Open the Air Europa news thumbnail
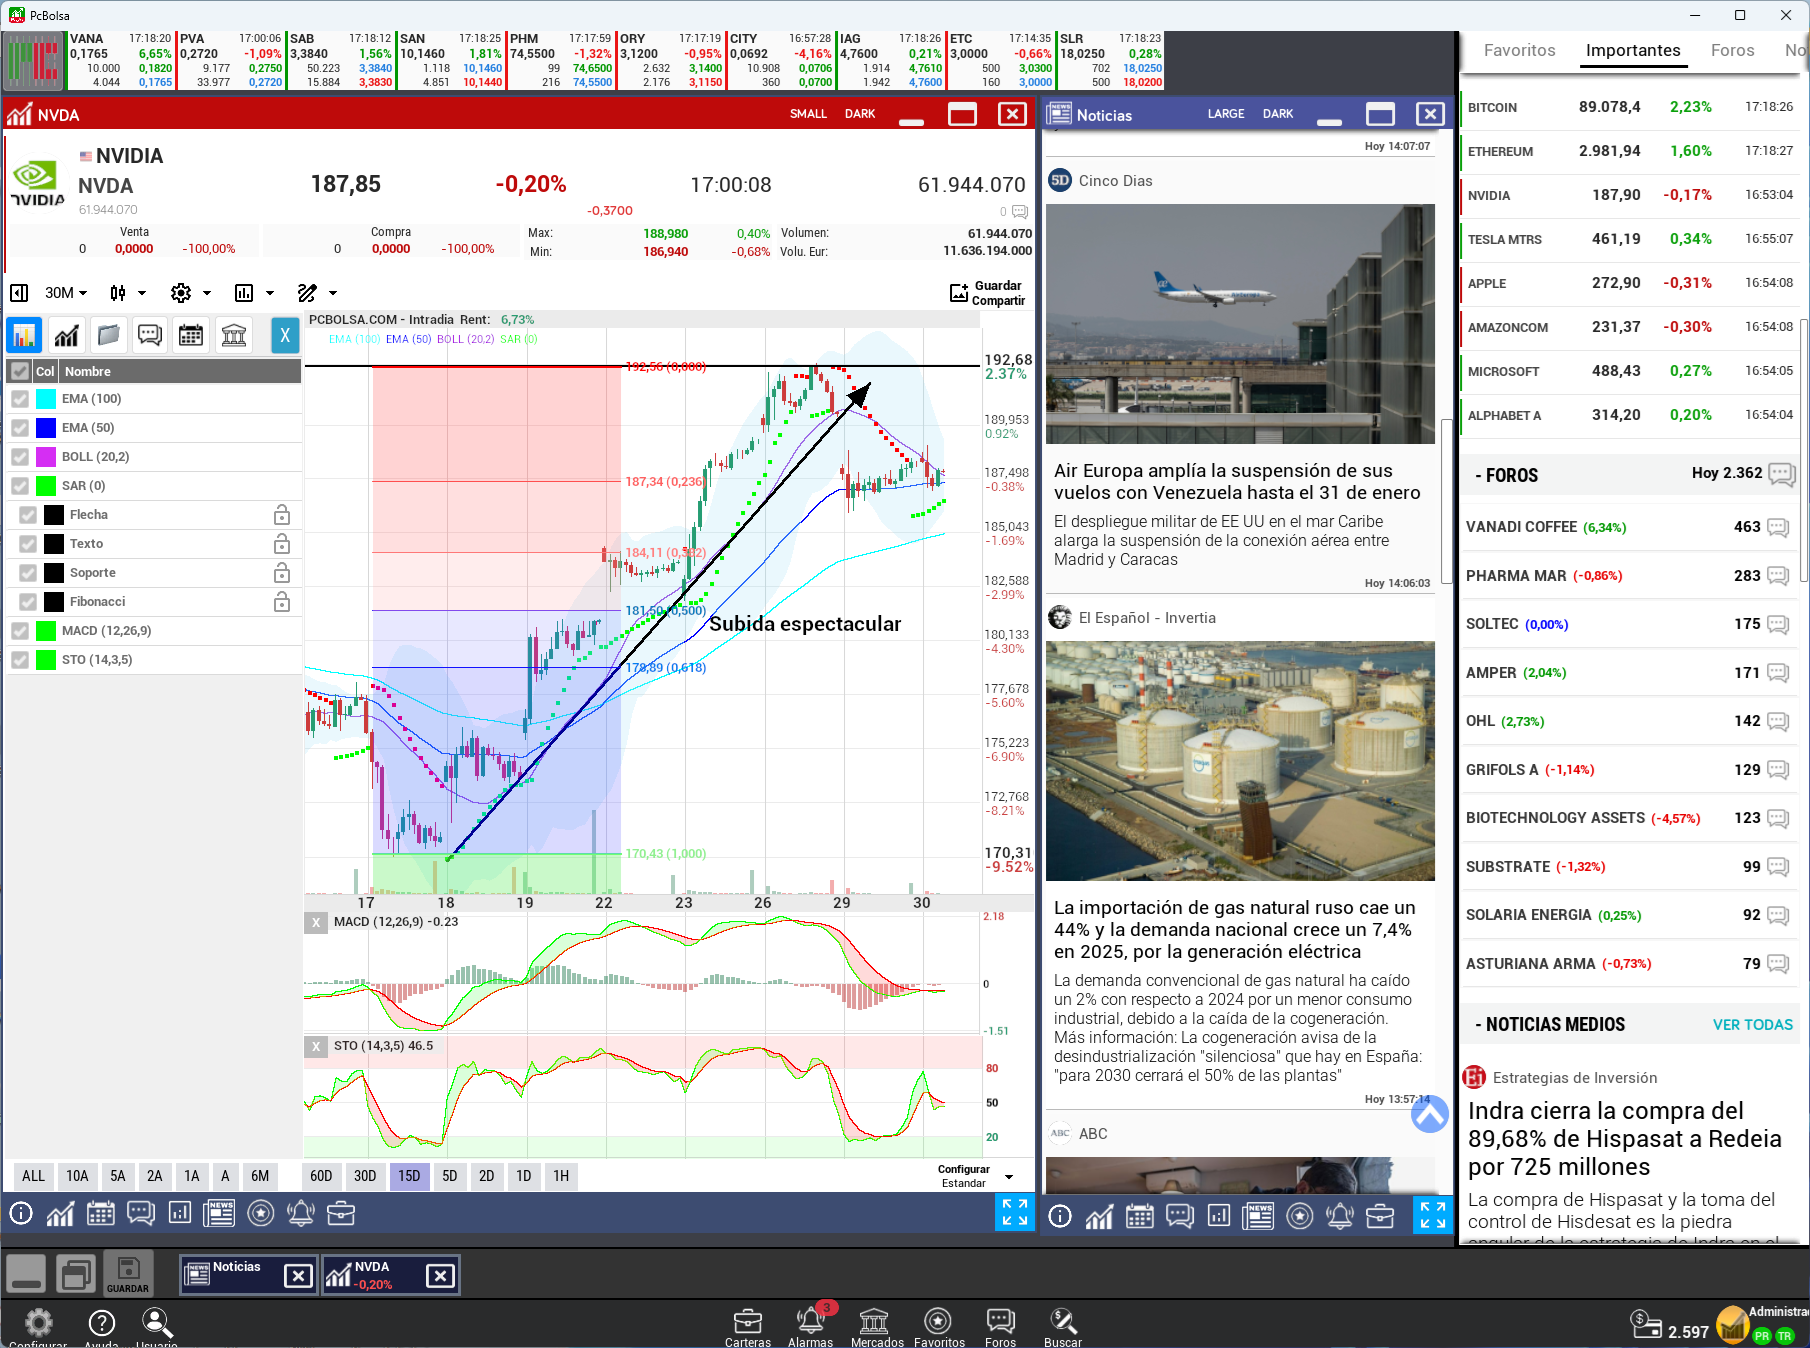This screenshot has width=1810, height=1348. coord(1240,324)
